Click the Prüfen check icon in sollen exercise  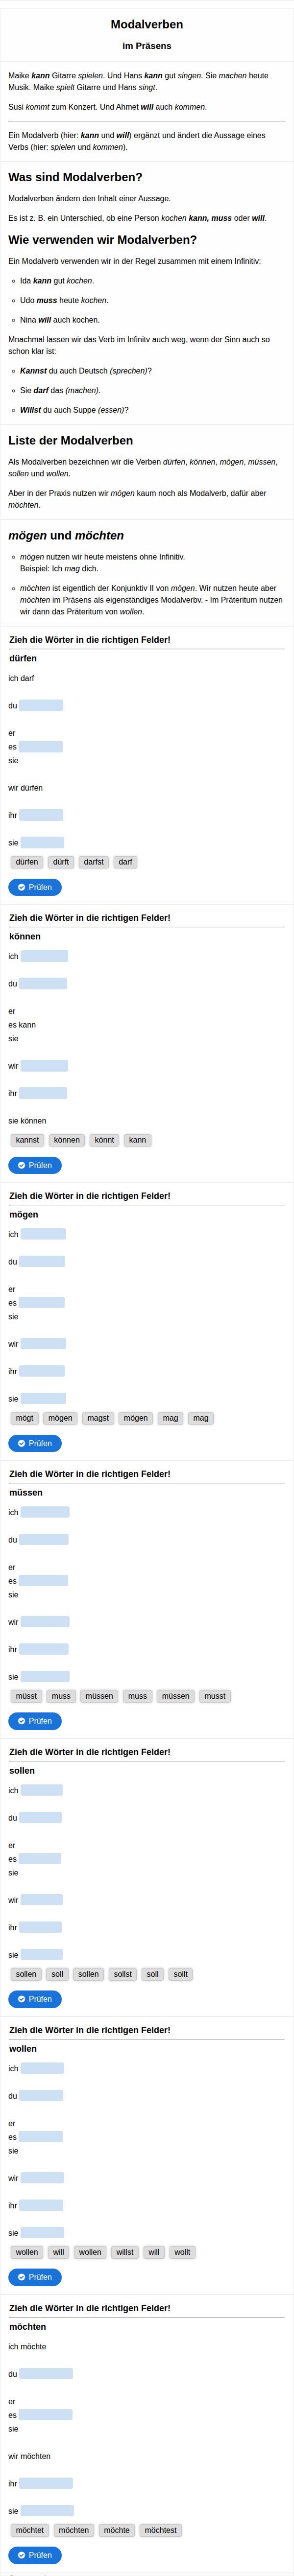tap(21, 1999)
